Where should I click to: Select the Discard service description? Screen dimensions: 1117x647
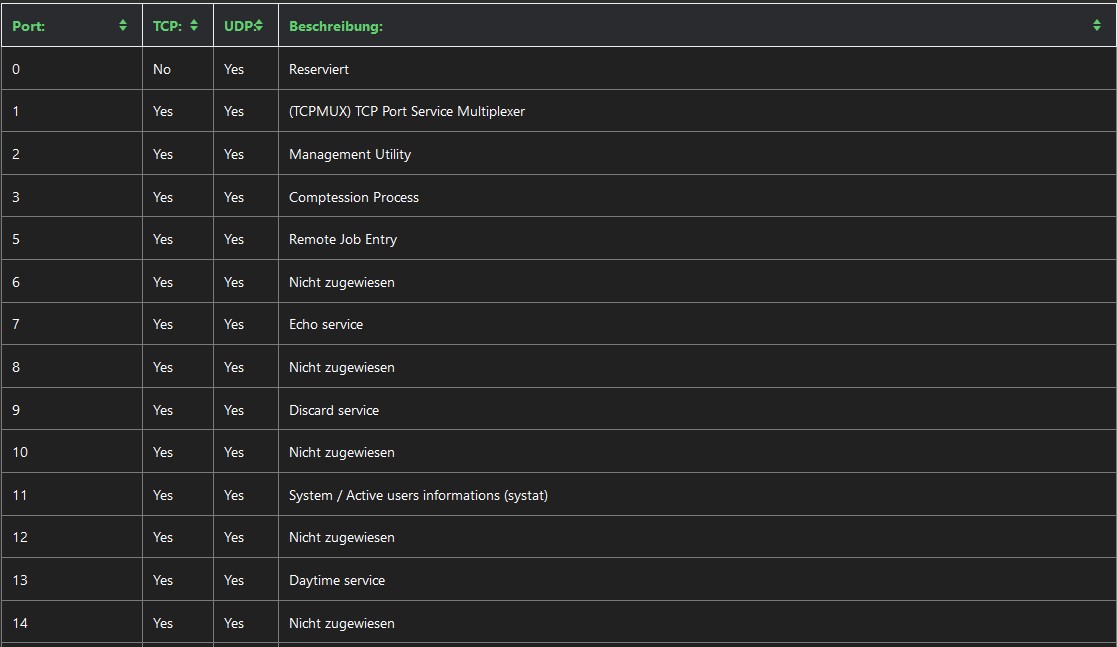(333, 410)
